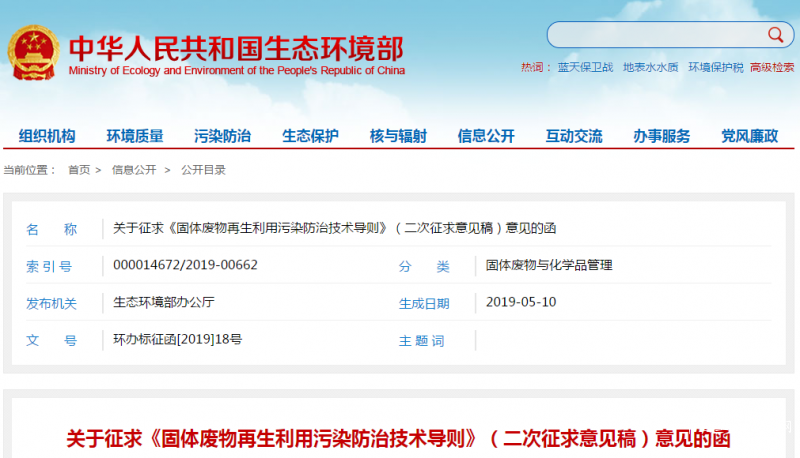Click the 索引号 field label
Viewport: 800px width, 458px height.
[x=49, y=266]
